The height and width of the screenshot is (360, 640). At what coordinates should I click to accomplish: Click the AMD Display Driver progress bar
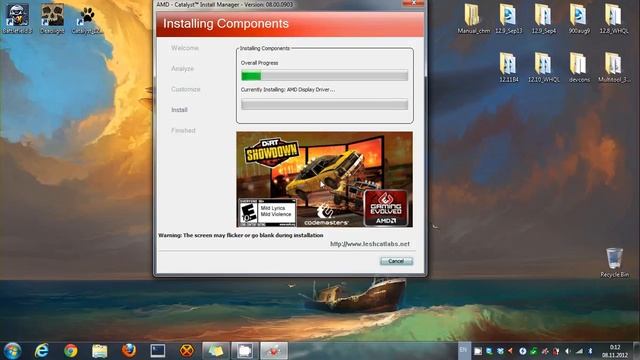pyautogui.click(x=324, y=104)
